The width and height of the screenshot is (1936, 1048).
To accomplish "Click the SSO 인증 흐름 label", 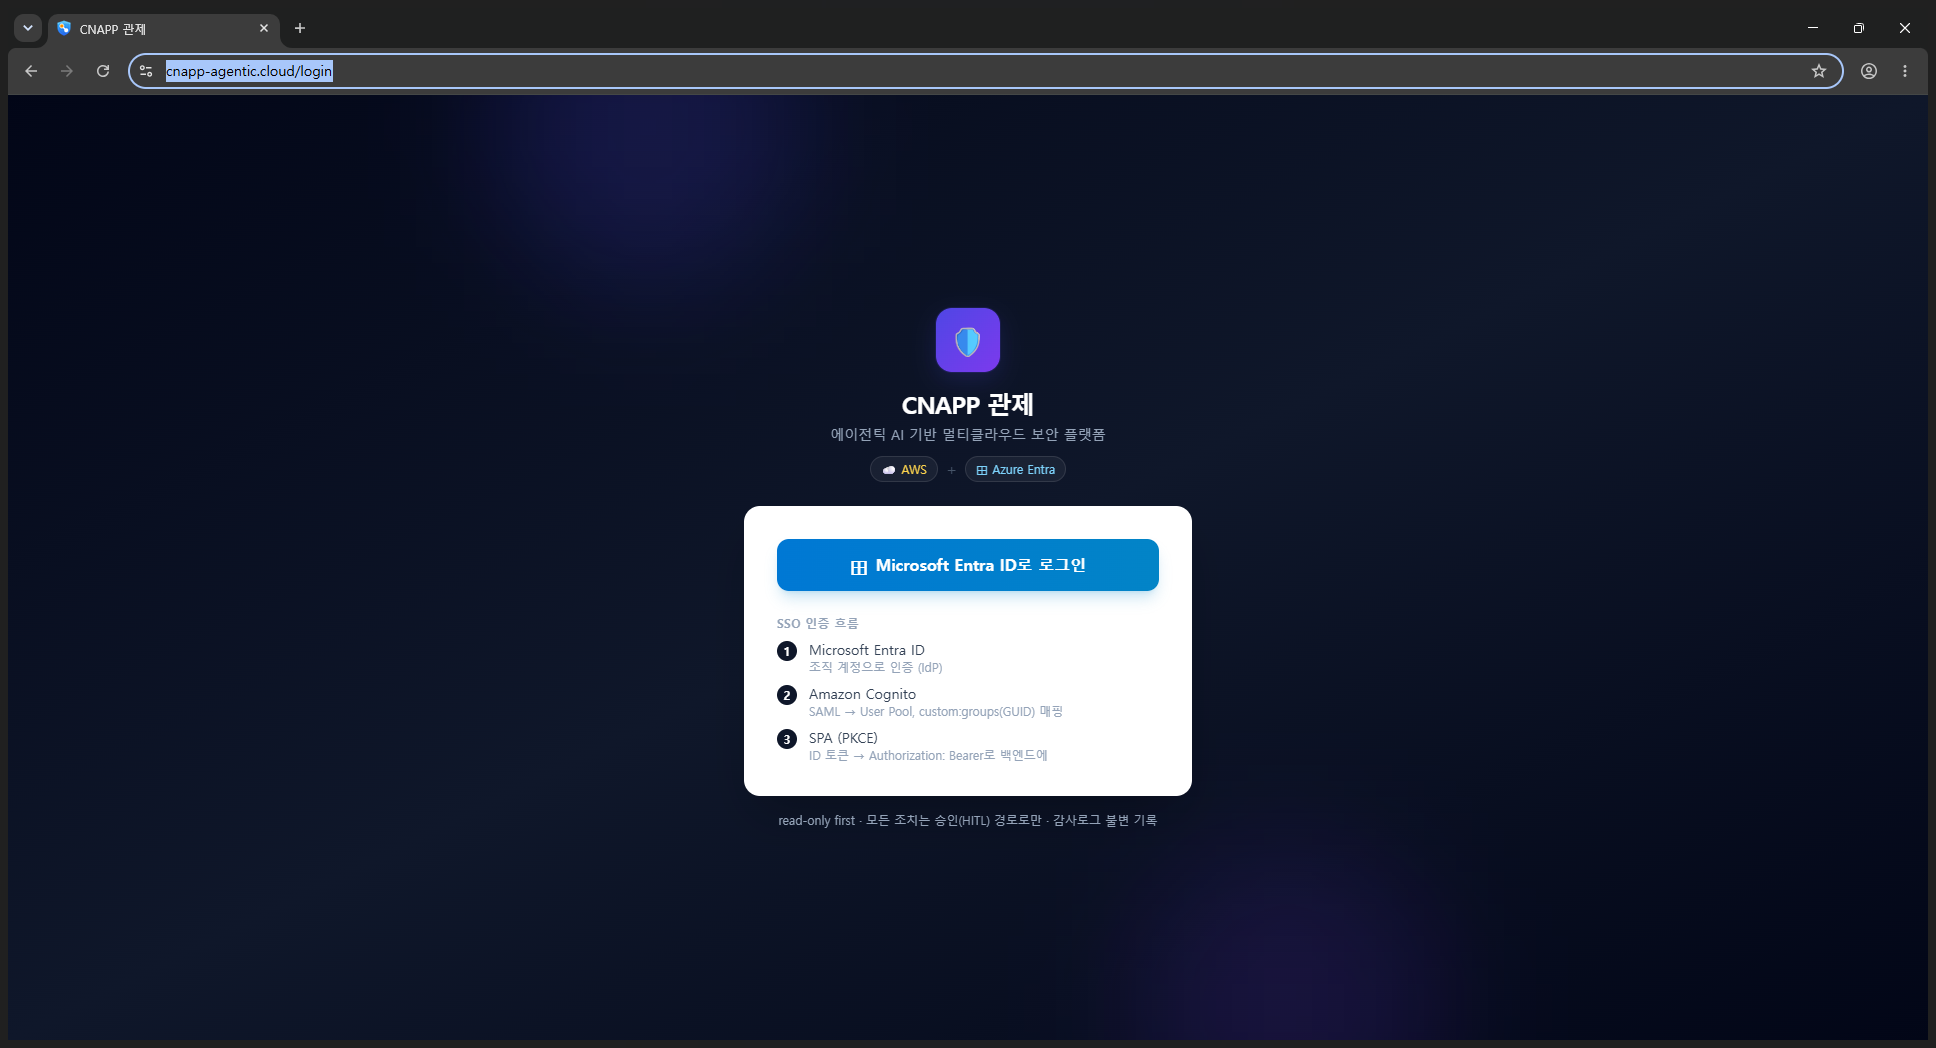I will coord(817,623).
